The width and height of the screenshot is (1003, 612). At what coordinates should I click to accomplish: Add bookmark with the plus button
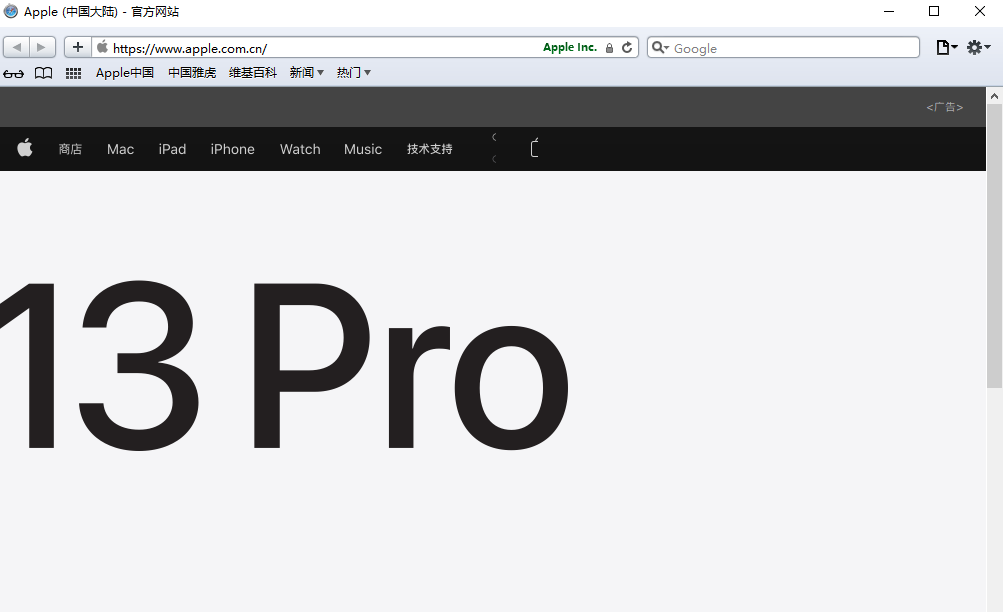tap(78, 47)
